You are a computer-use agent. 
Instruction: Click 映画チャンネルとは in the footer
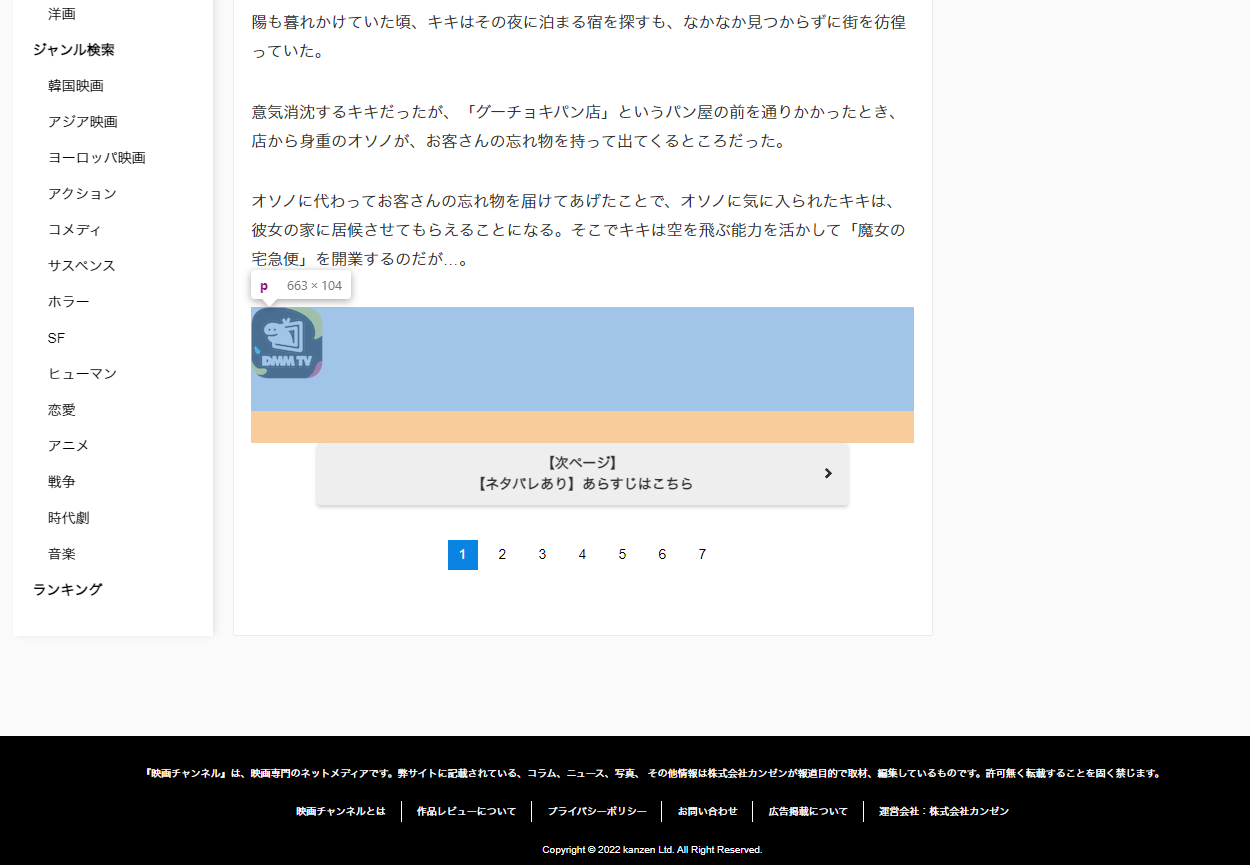pyautogui.click(x=340, y=811)
